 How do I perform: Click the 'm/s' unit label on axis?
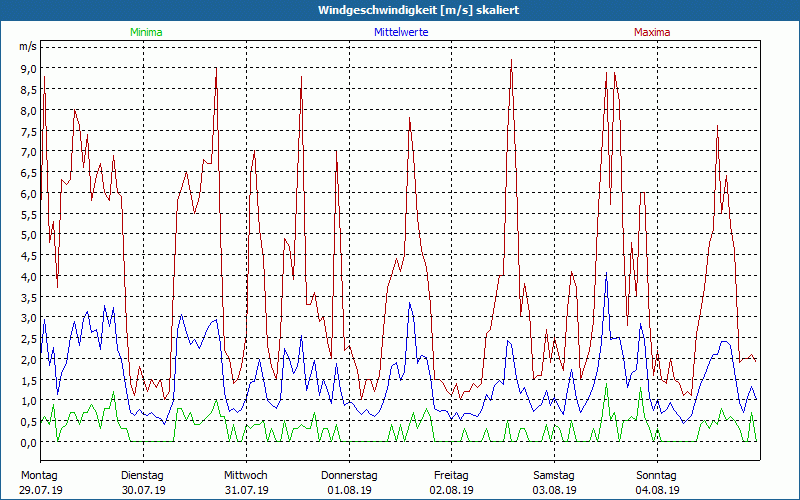28,46
